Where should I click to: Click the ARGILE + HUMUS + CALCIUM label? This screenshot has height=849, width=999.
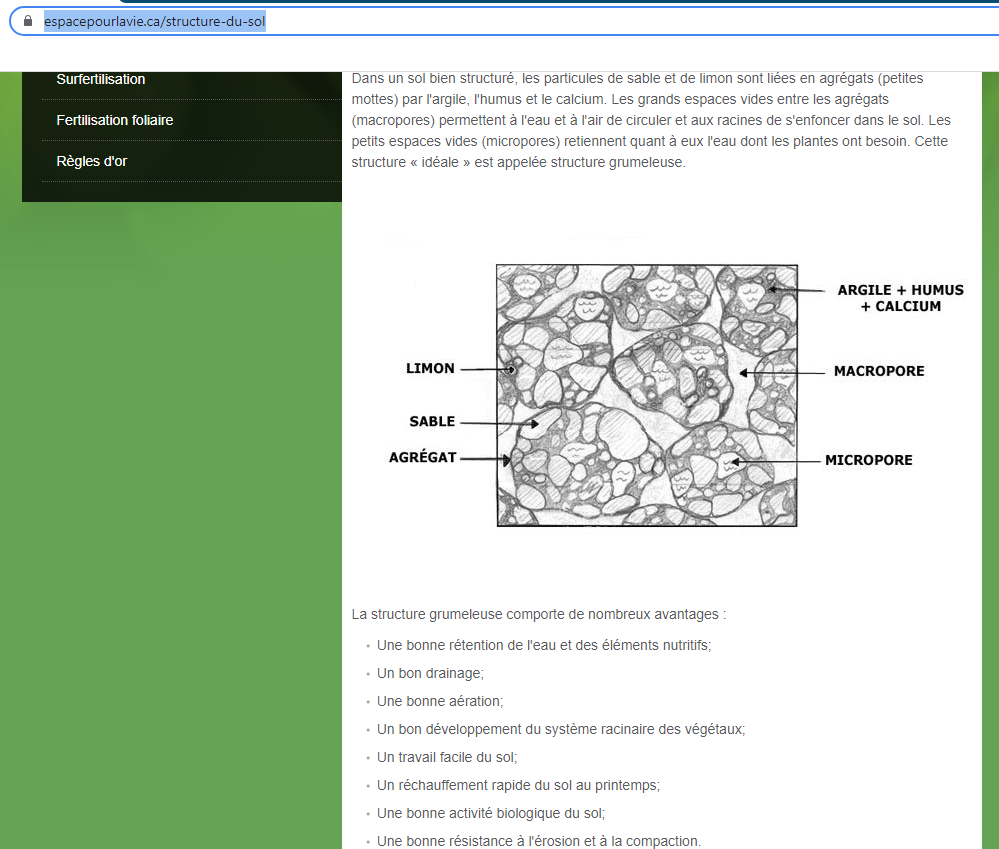click(x=900, y=298)
